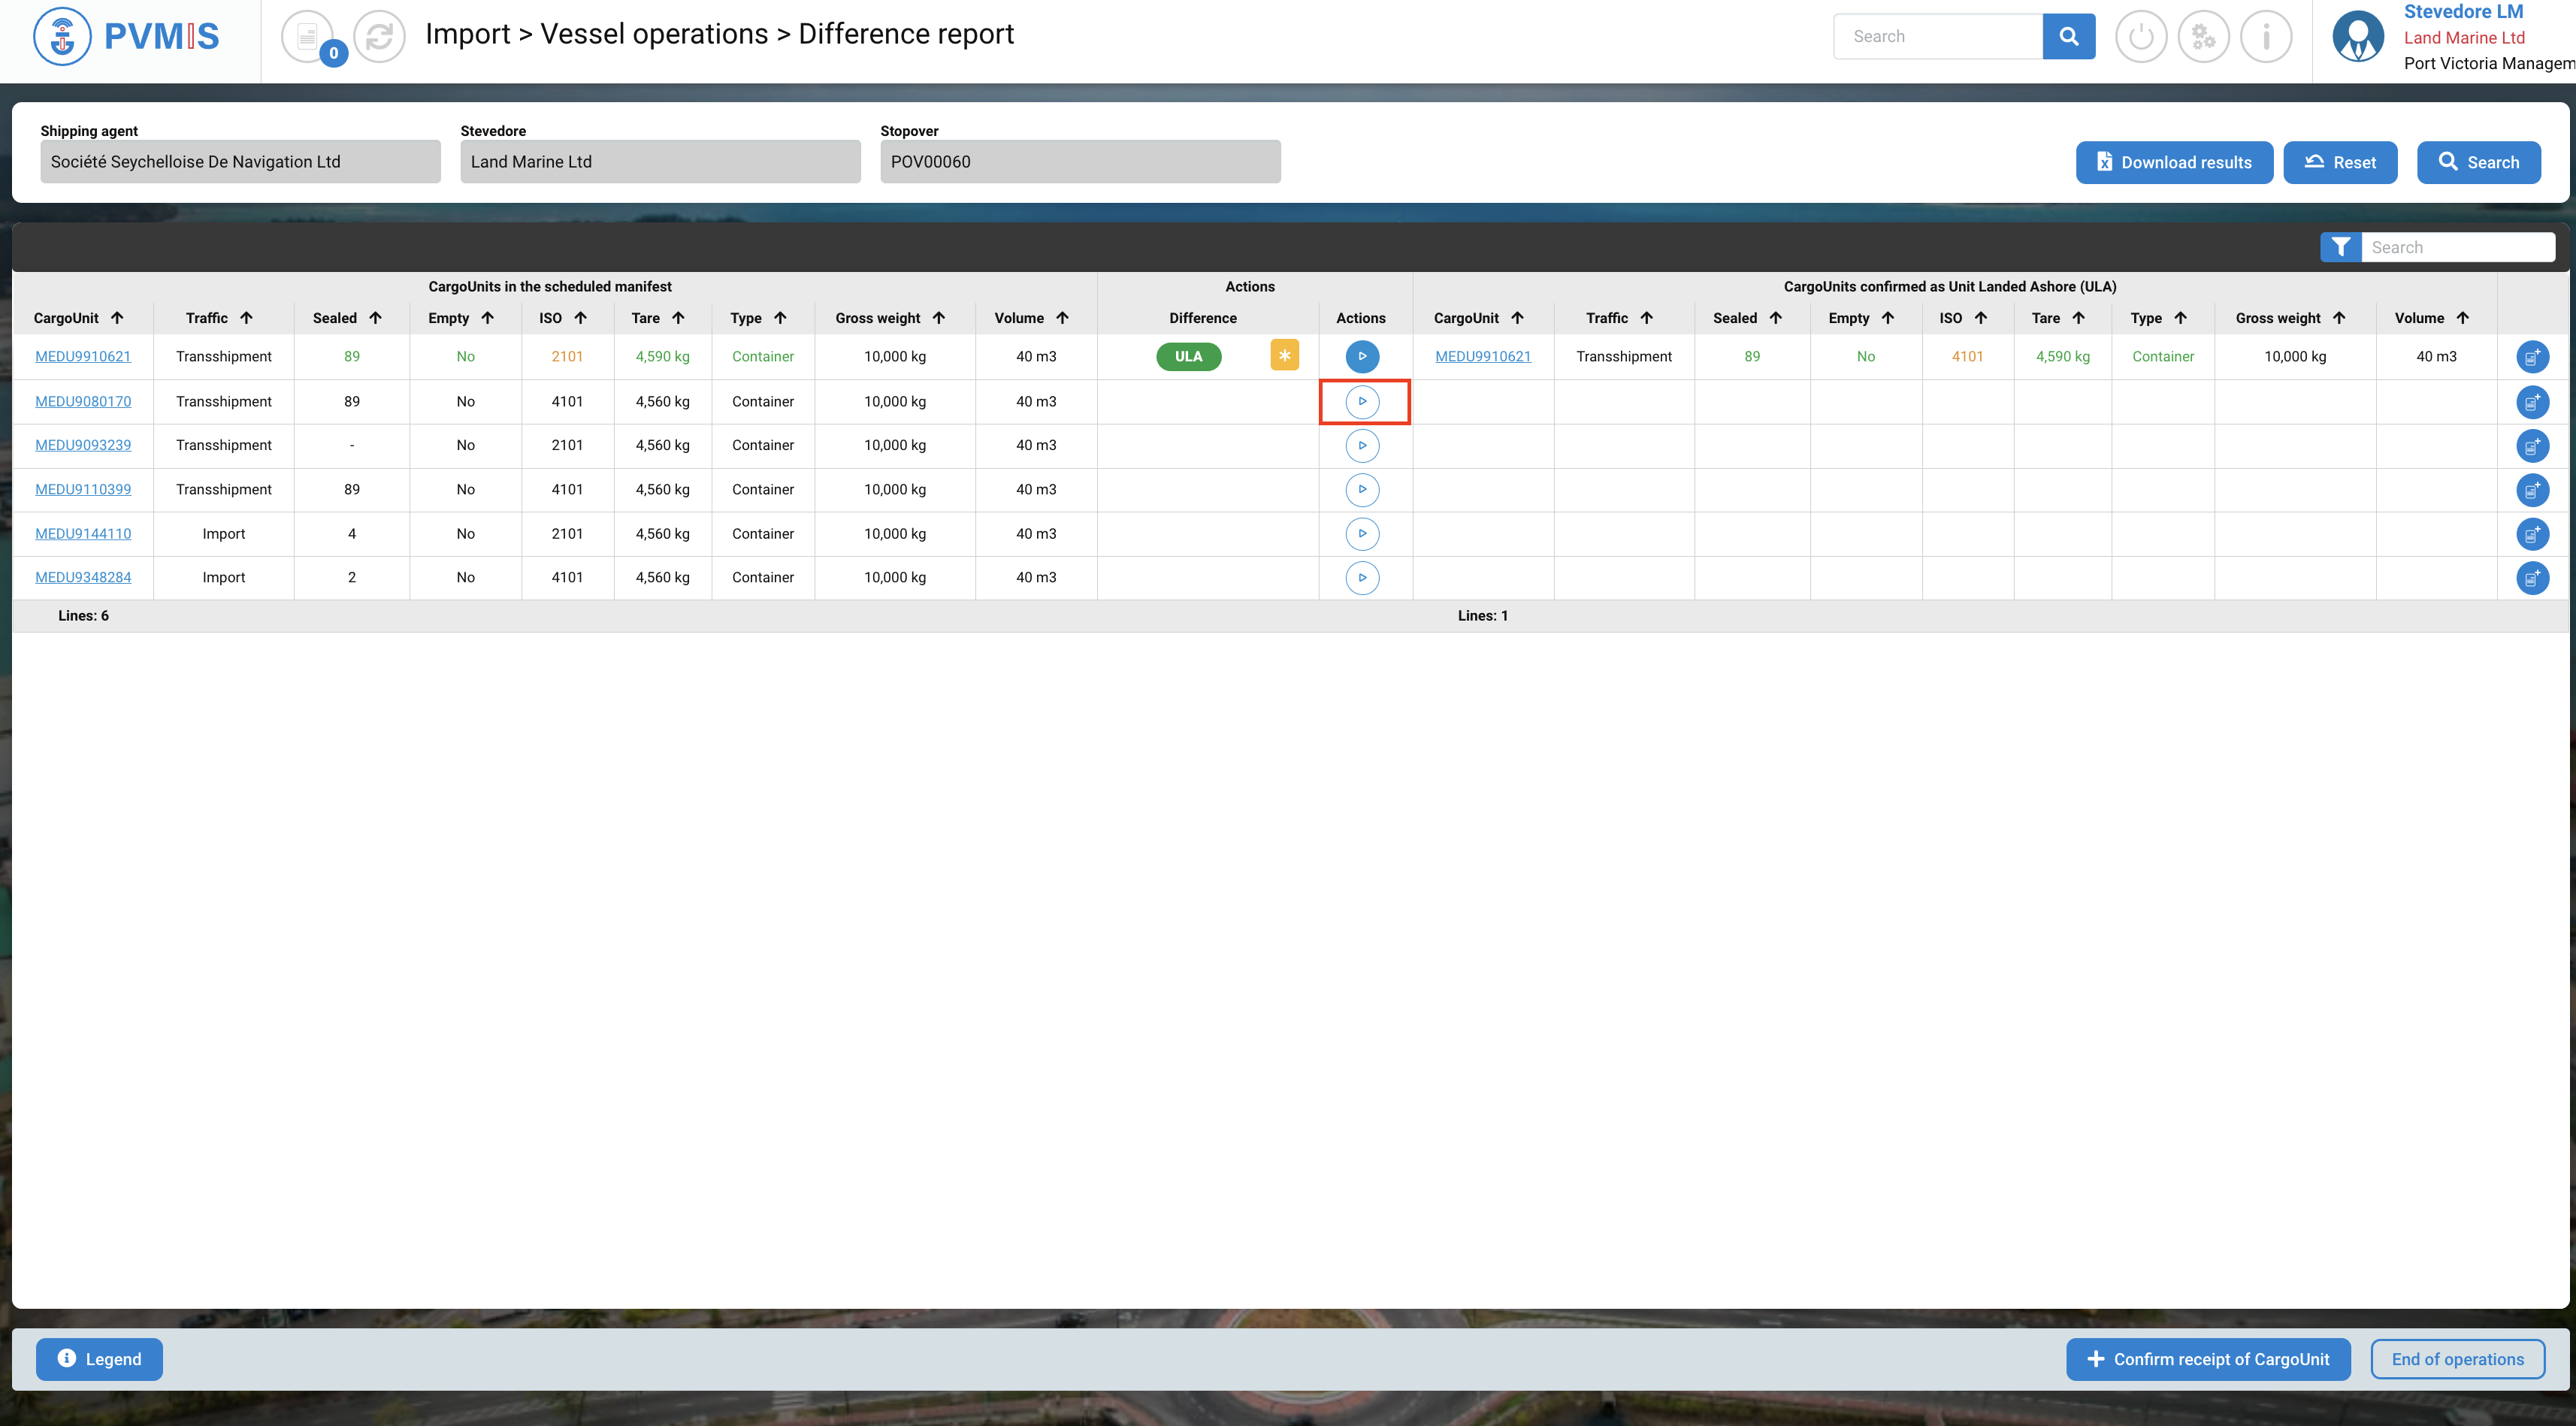Open the MEDU9144110 cargo unit link
Screen dimensions: 2576x1426
coord(83,533)
